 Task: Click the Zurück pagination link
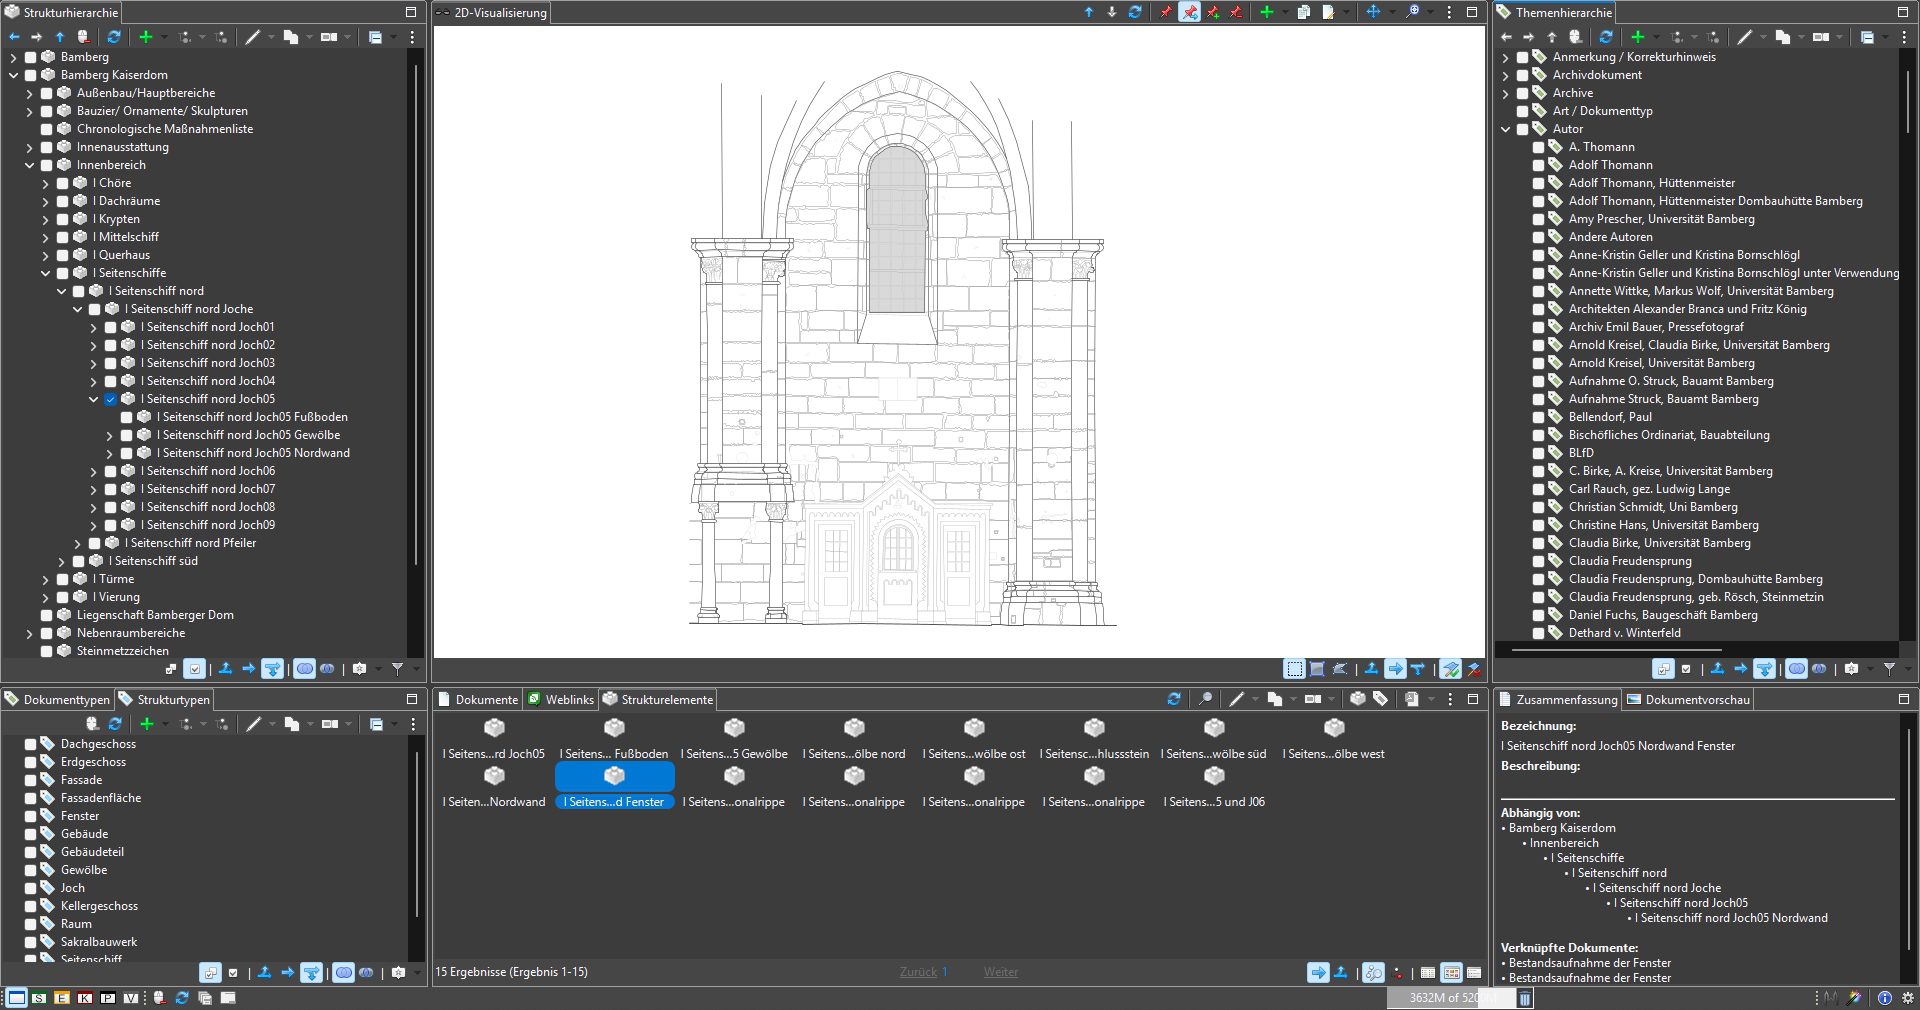pyautogui.click(x=918, y=972)
